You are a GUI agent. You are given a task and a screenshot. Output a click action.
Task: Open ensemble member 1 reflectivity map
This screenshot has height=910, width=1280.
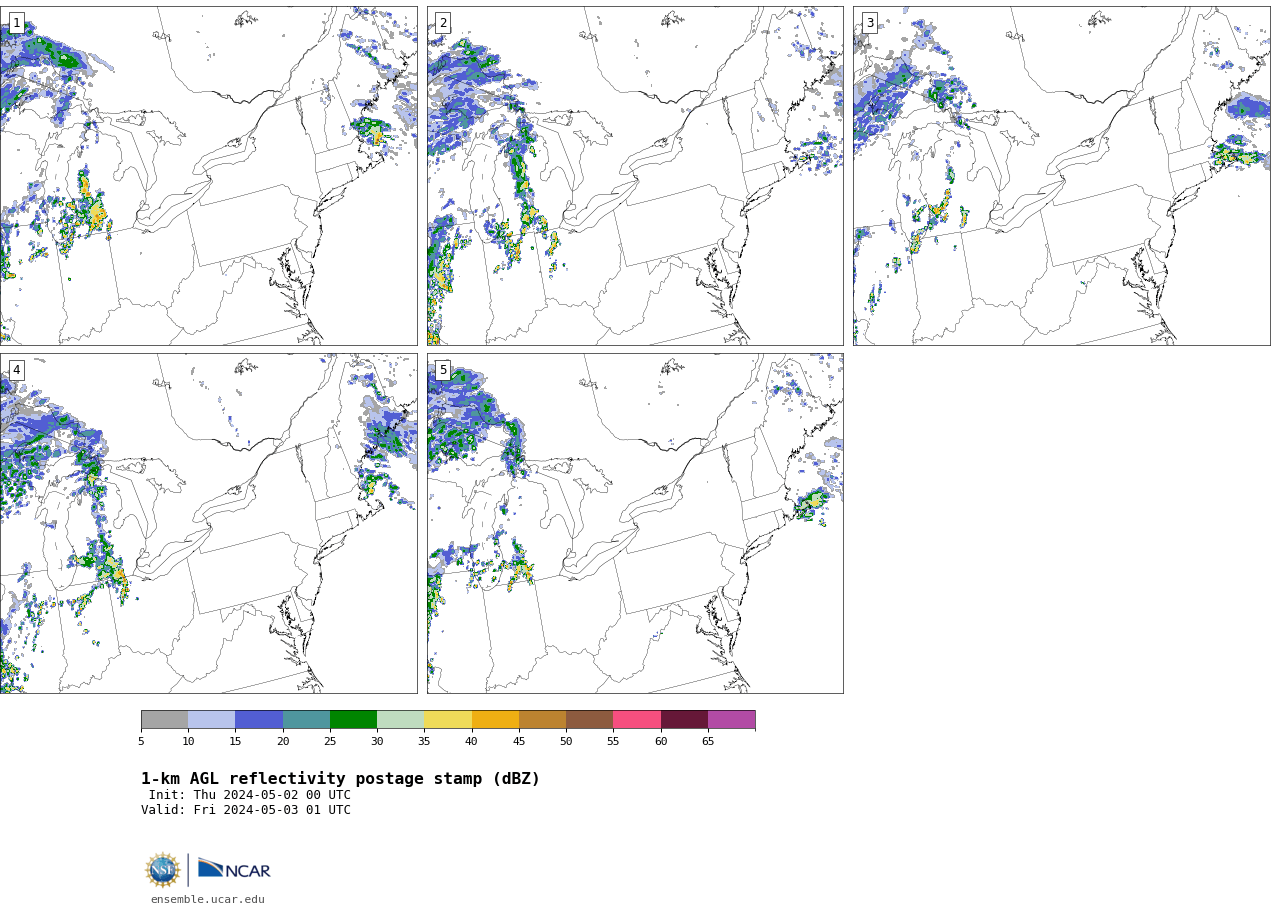pyautogui.click(x=208, y=176)
